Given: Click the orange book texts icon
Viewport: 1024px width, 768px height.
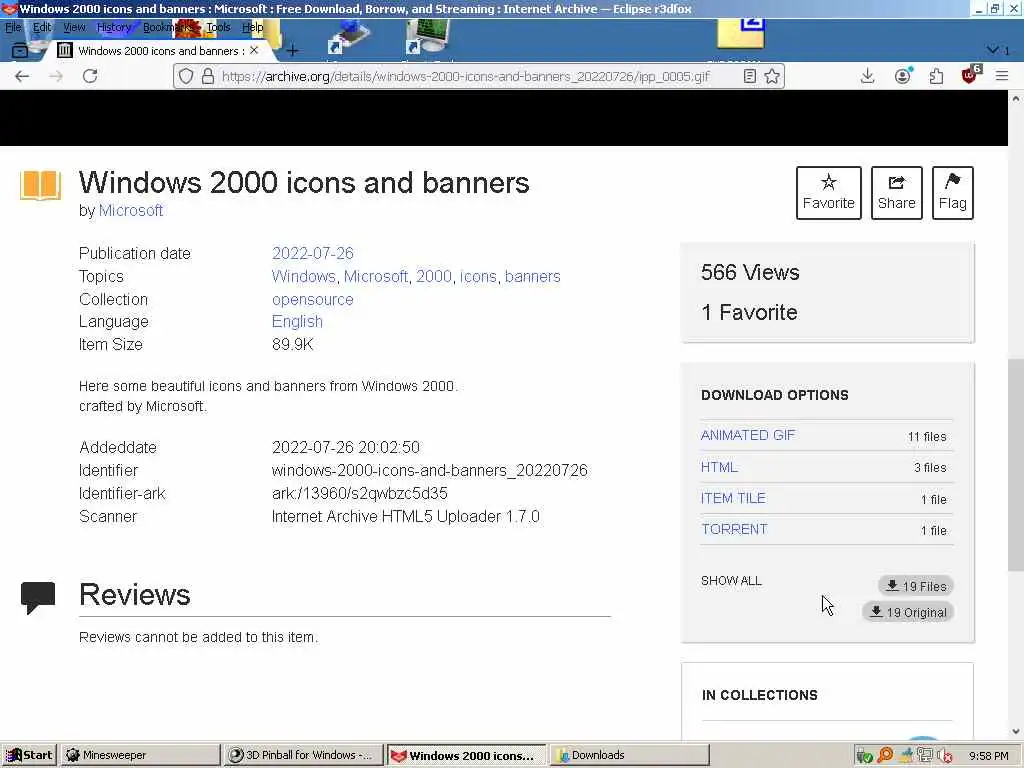Looking at the screenshot, I should point(40,185).
